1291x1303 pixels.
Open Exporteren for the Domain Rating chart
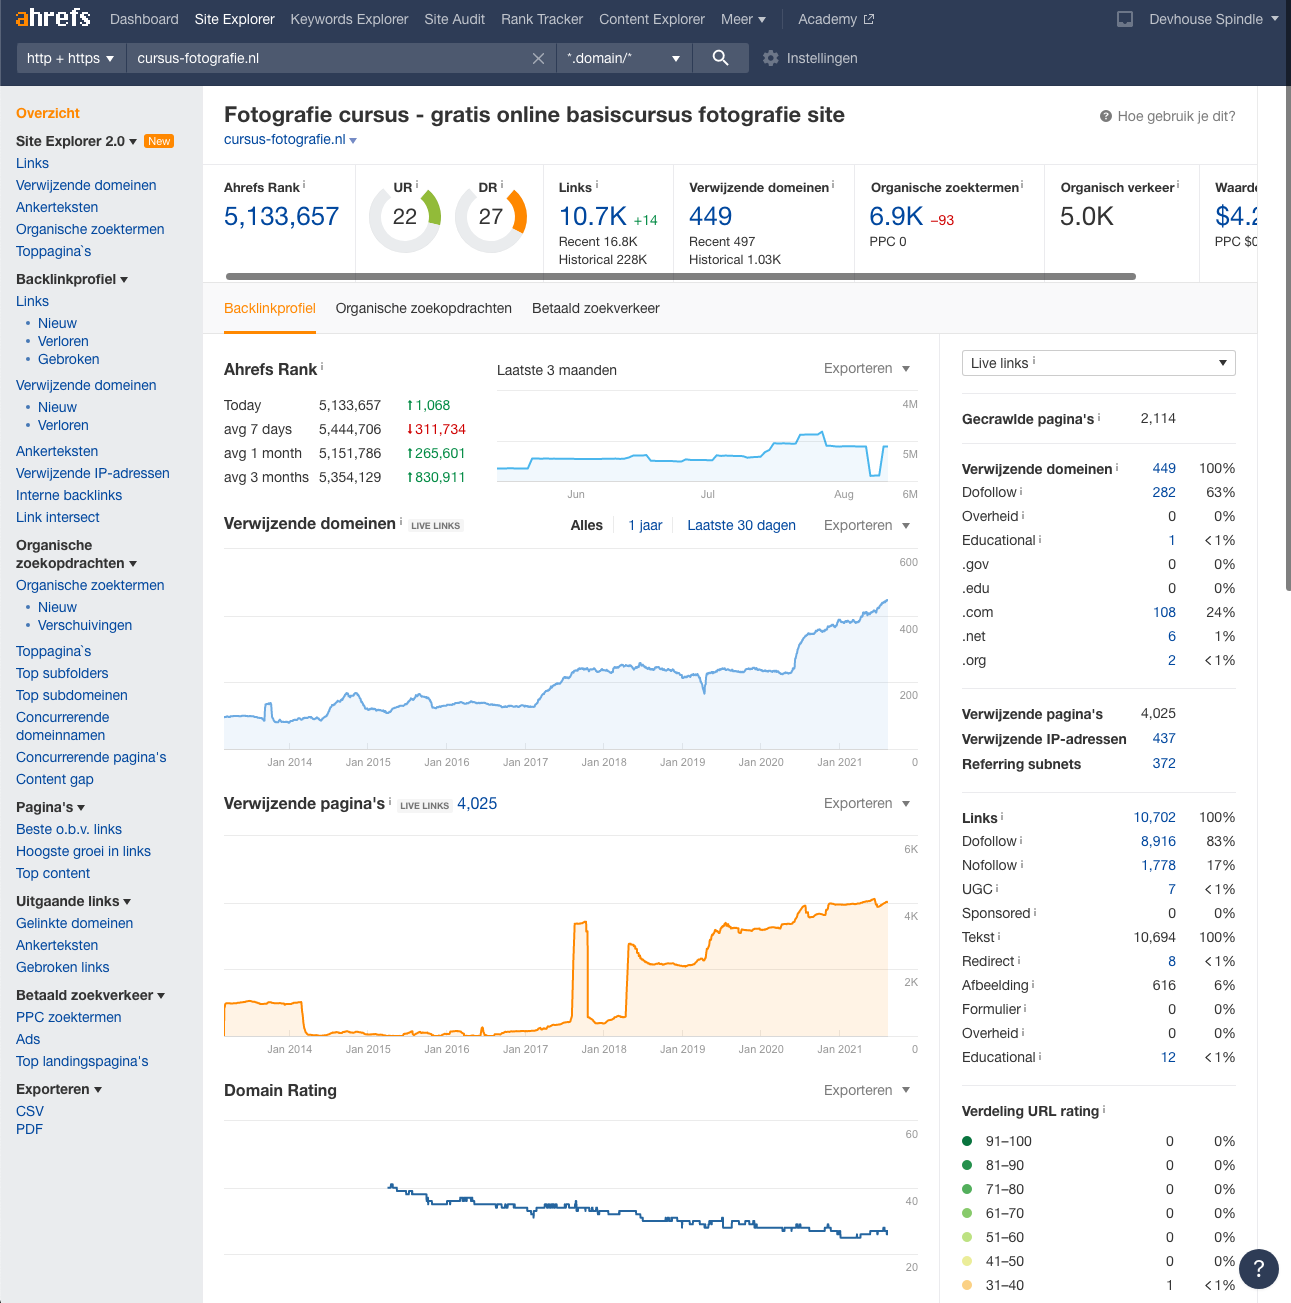(x=867, y=1090)
